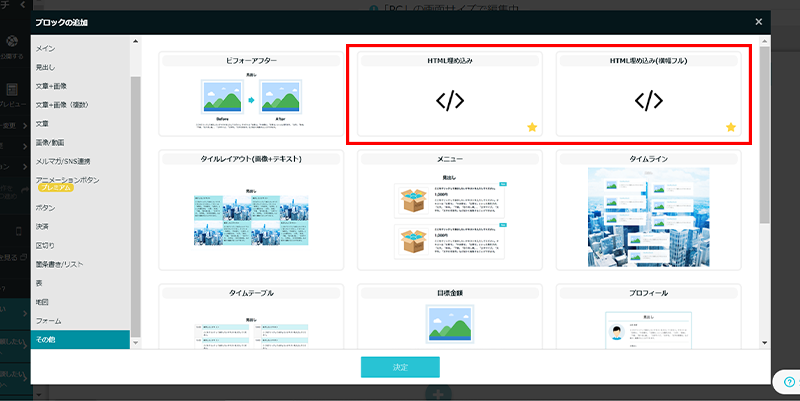
Task: Click the block list vertical scrollbar
Action: [x=765, y=130]
